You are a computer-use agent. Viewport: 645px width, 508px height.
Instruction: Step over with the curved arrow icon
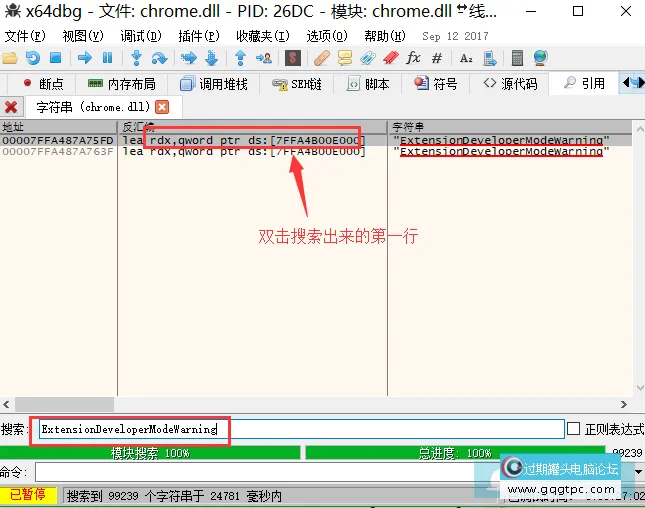159,58
